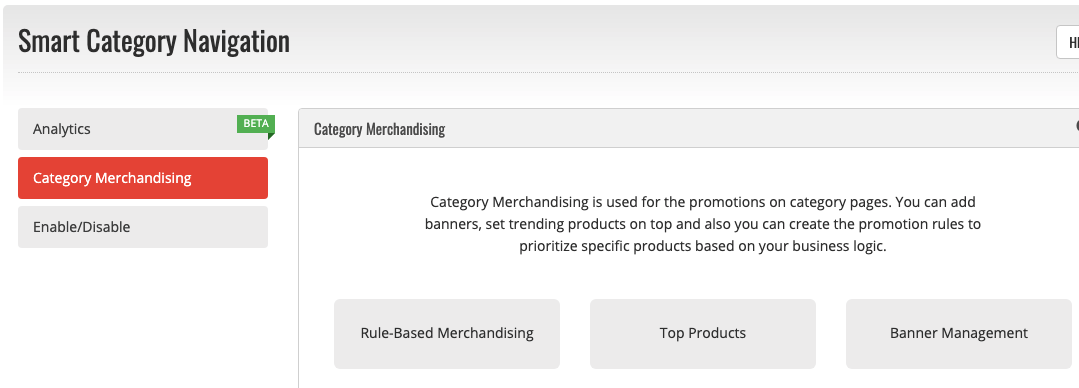Click the gray header bar of the merchandising panel
1079x388 pixels.
click(x=689, y=129)
